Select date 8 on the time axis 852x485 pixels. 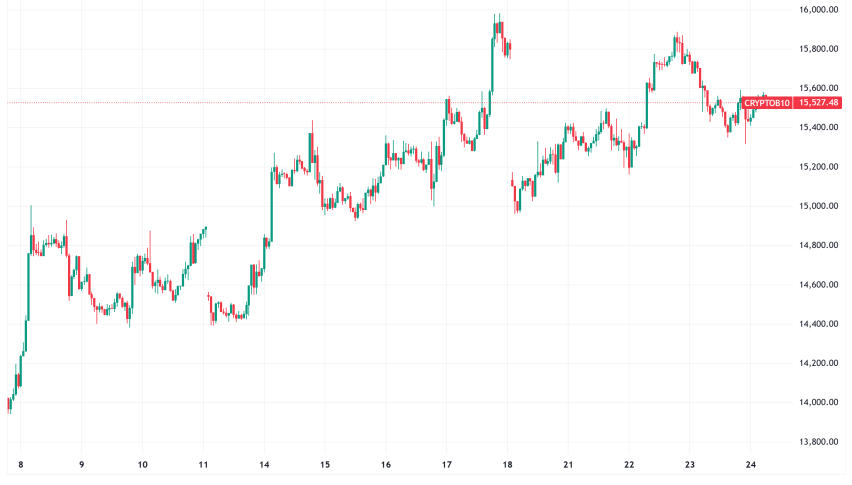point(20,465)
